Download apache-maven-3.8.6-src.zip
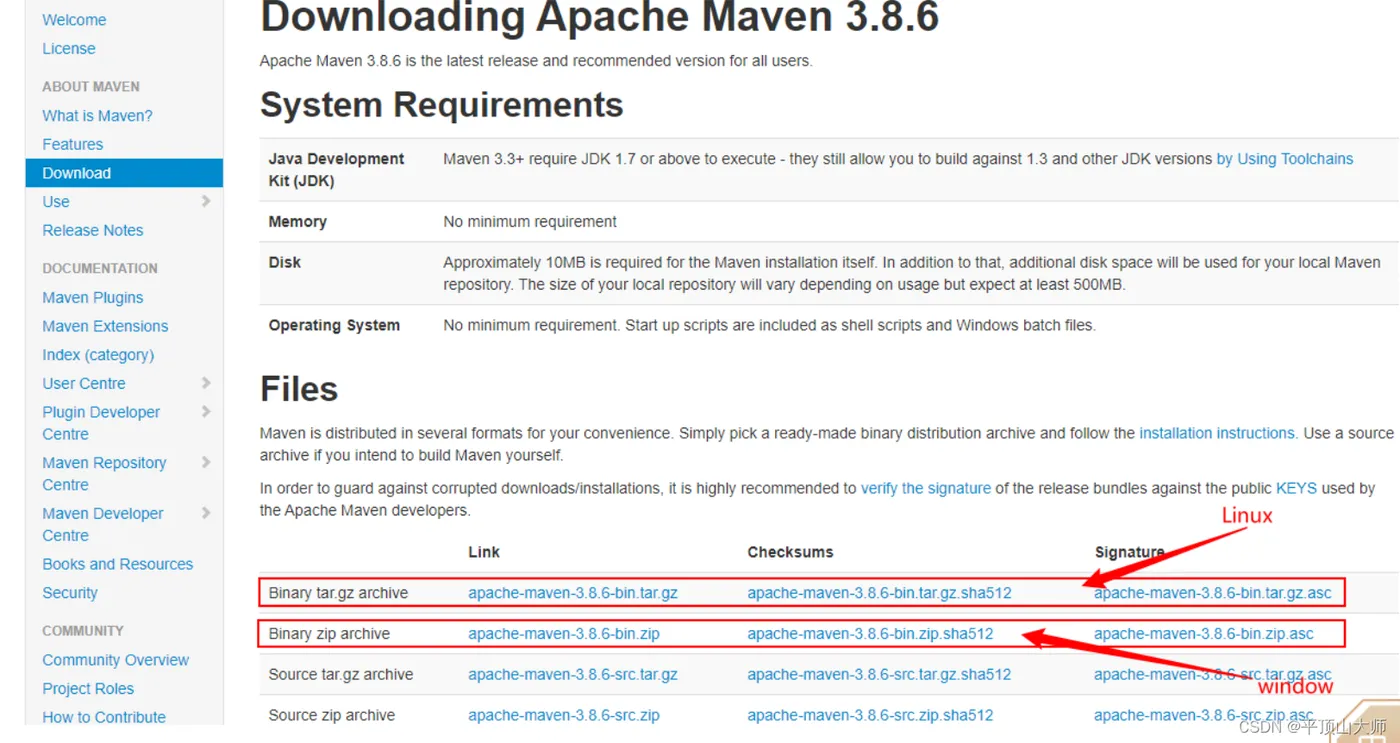Viewport: 1400px width, 743px height. click(564, 716)
